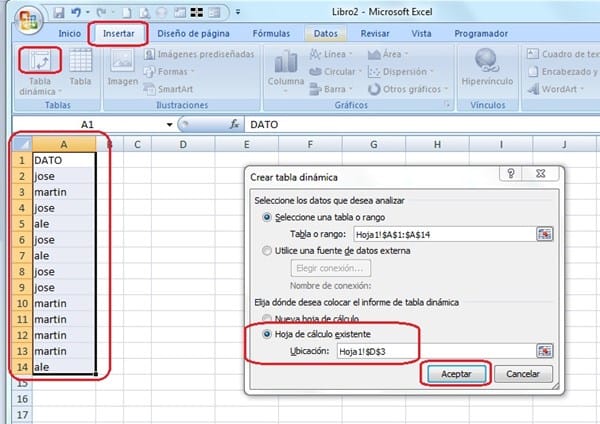
Task: Click the Office button logo
Action: click(x=28, y=19)
